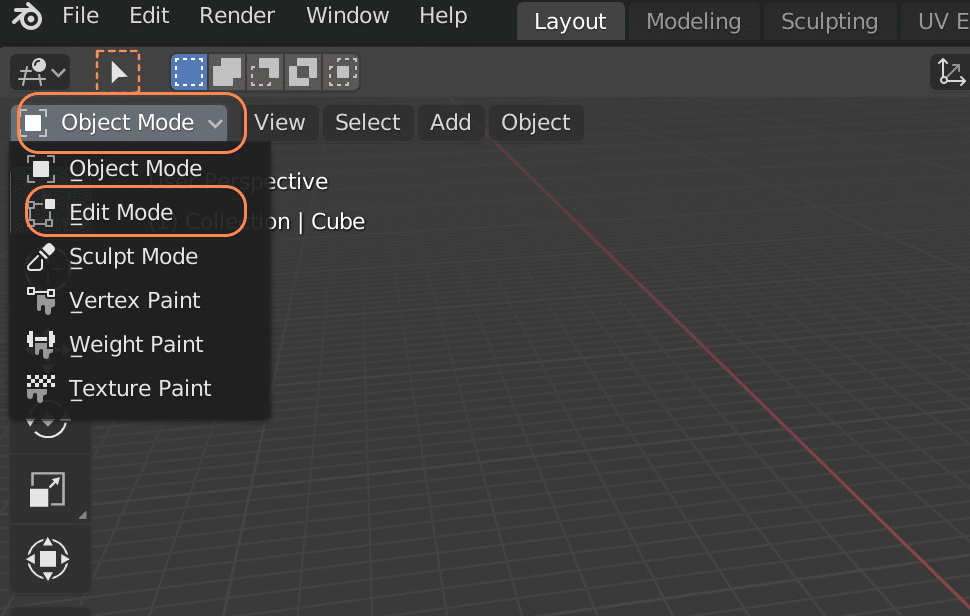
Task: Click the Object Mode icon in list
Action: [41, 168]
